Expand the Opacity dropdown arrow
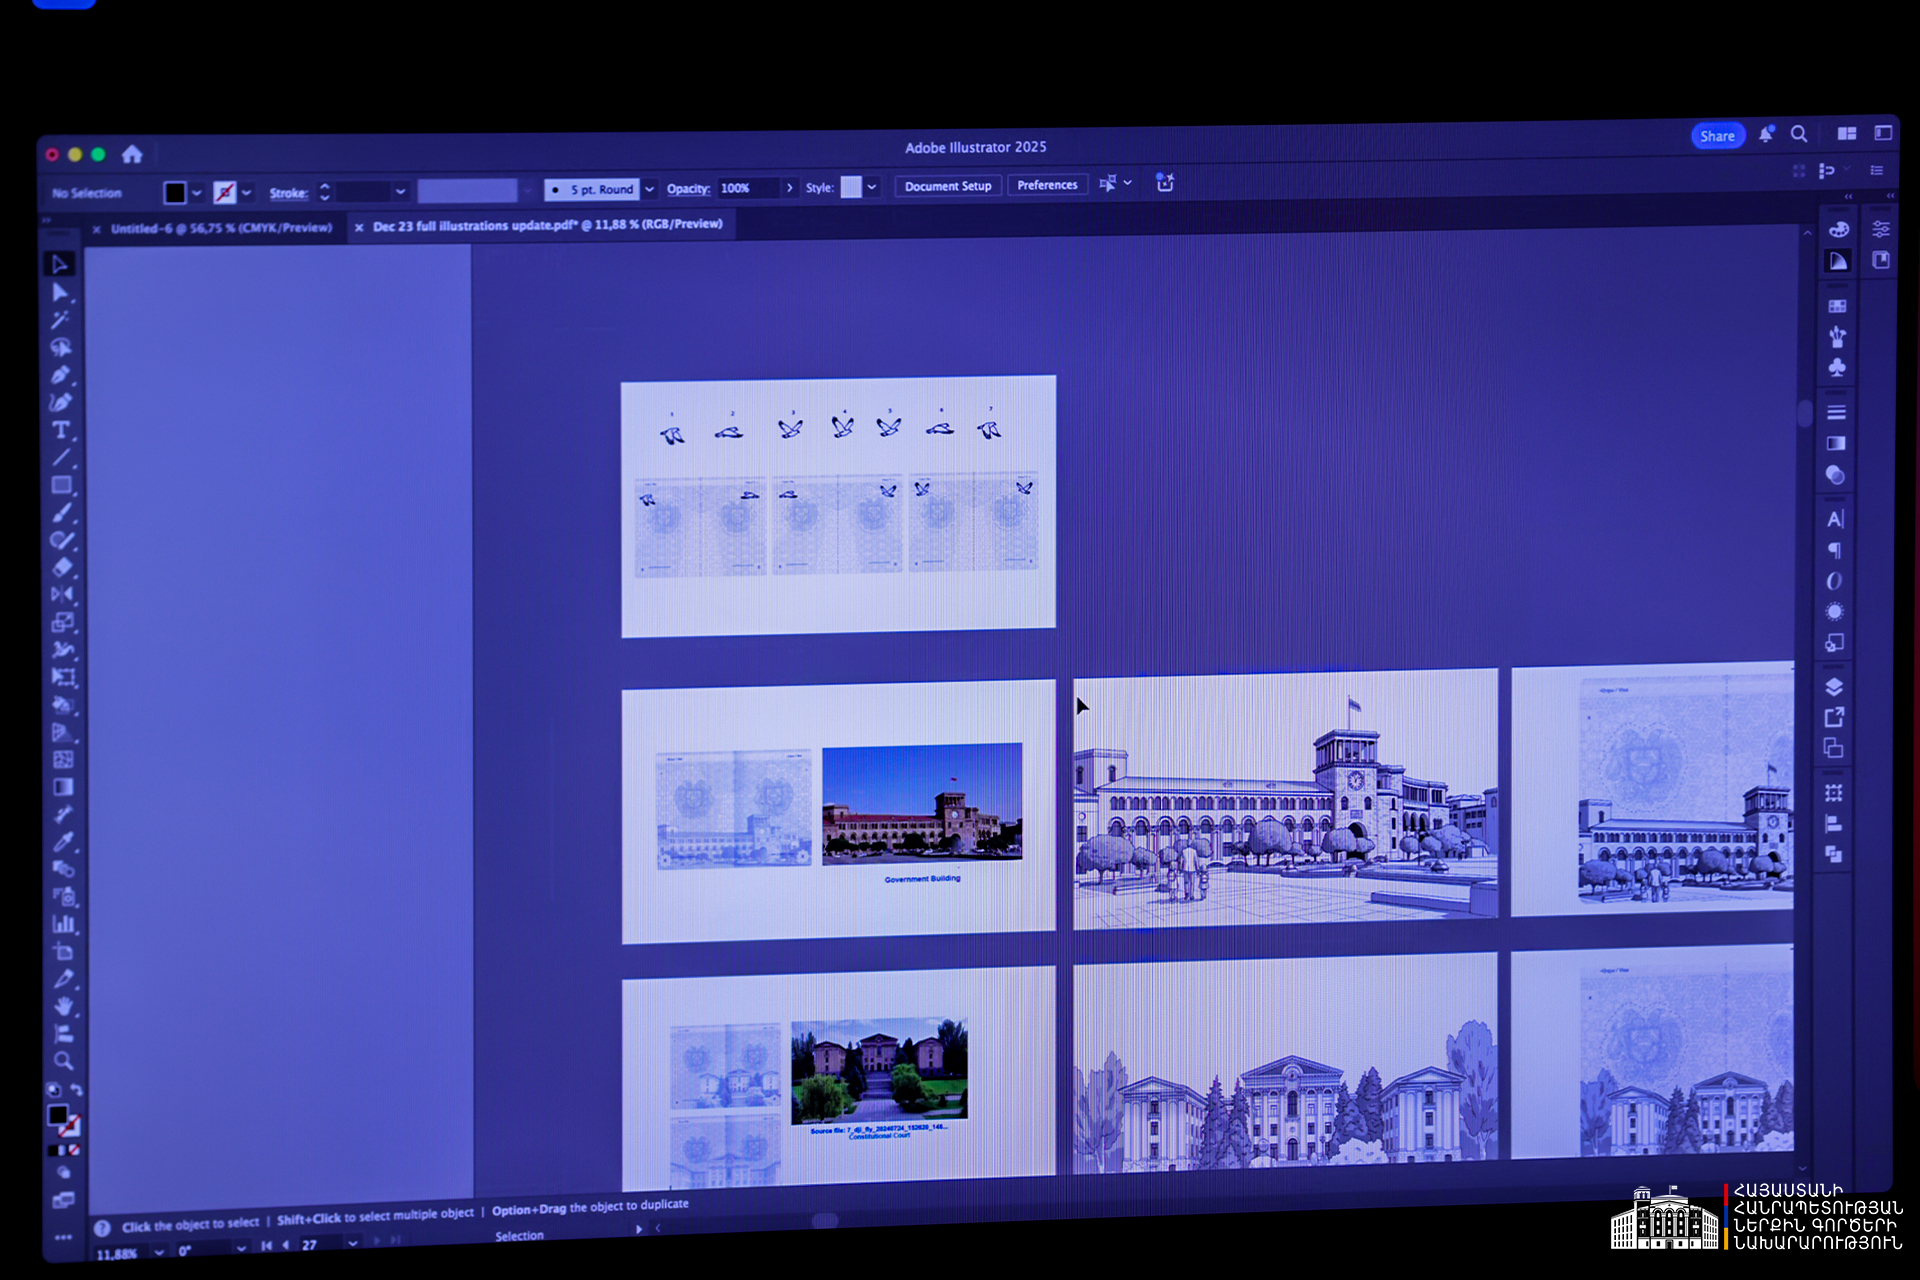The image size is (1920, 1280). pos(790,188)
